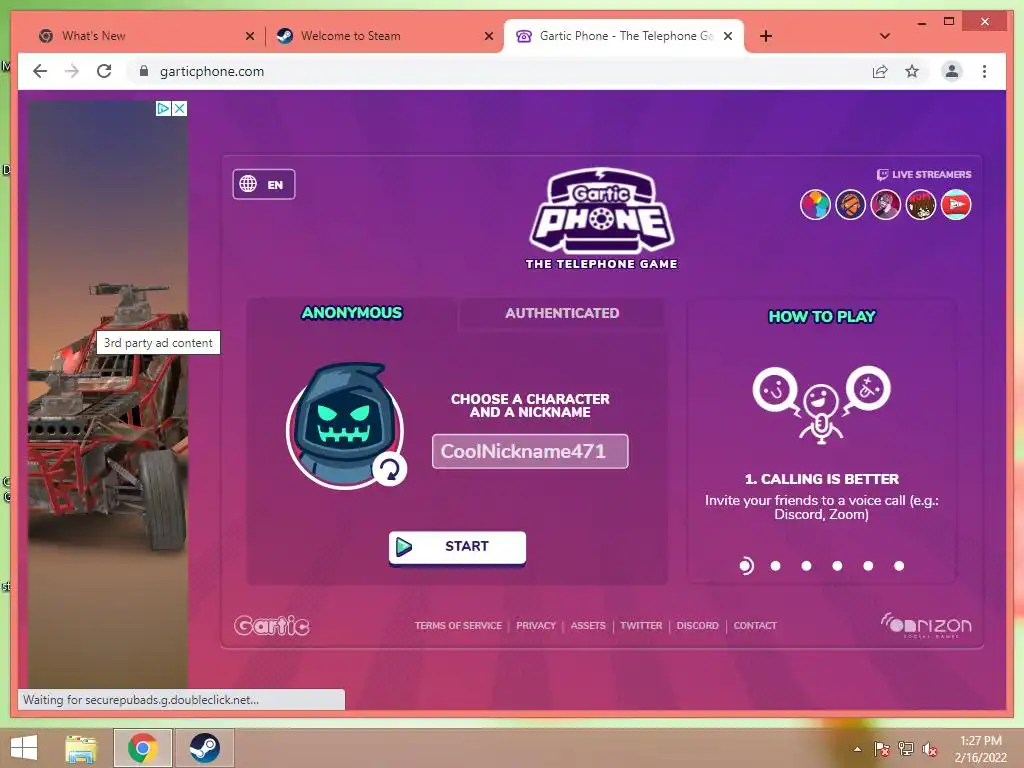Viewport: 1024px width, 768px height.
Task: Open the third live streamer avatar
Action: 886,205
